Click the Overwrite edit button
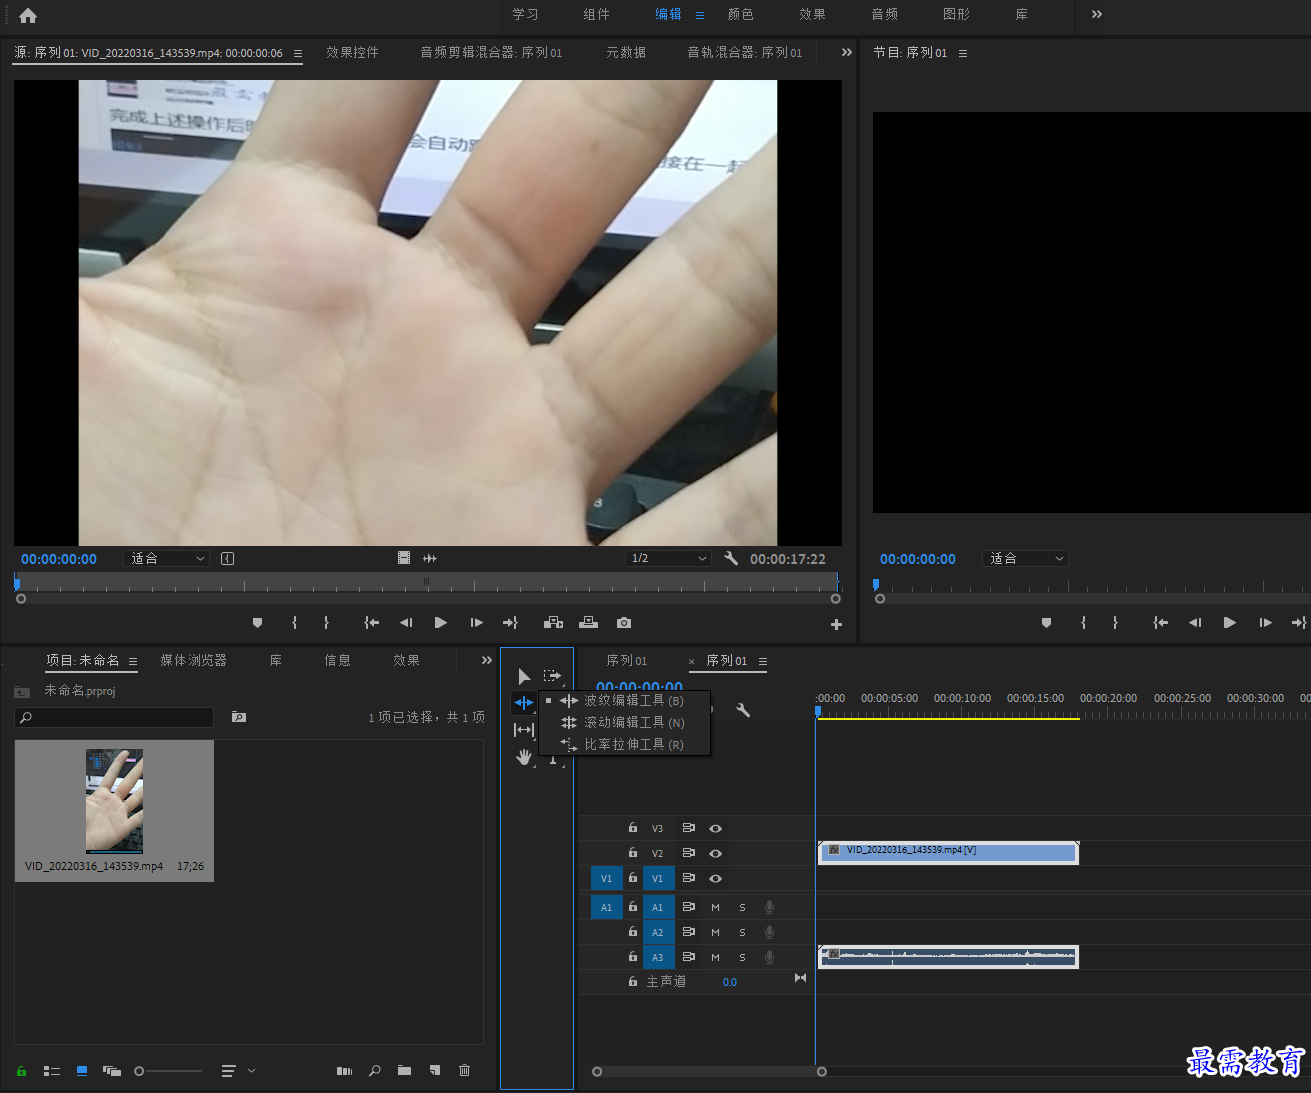The image size is (1311, 1093). click(589, 623)
